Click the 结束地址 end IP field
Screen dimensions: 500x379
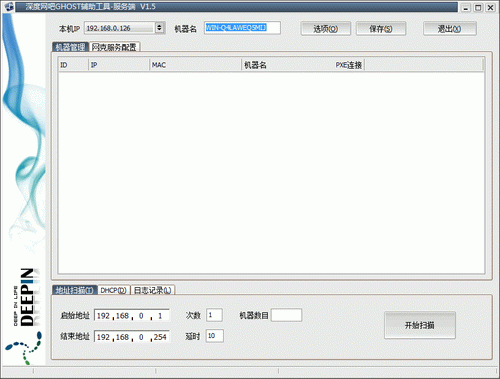132,337
